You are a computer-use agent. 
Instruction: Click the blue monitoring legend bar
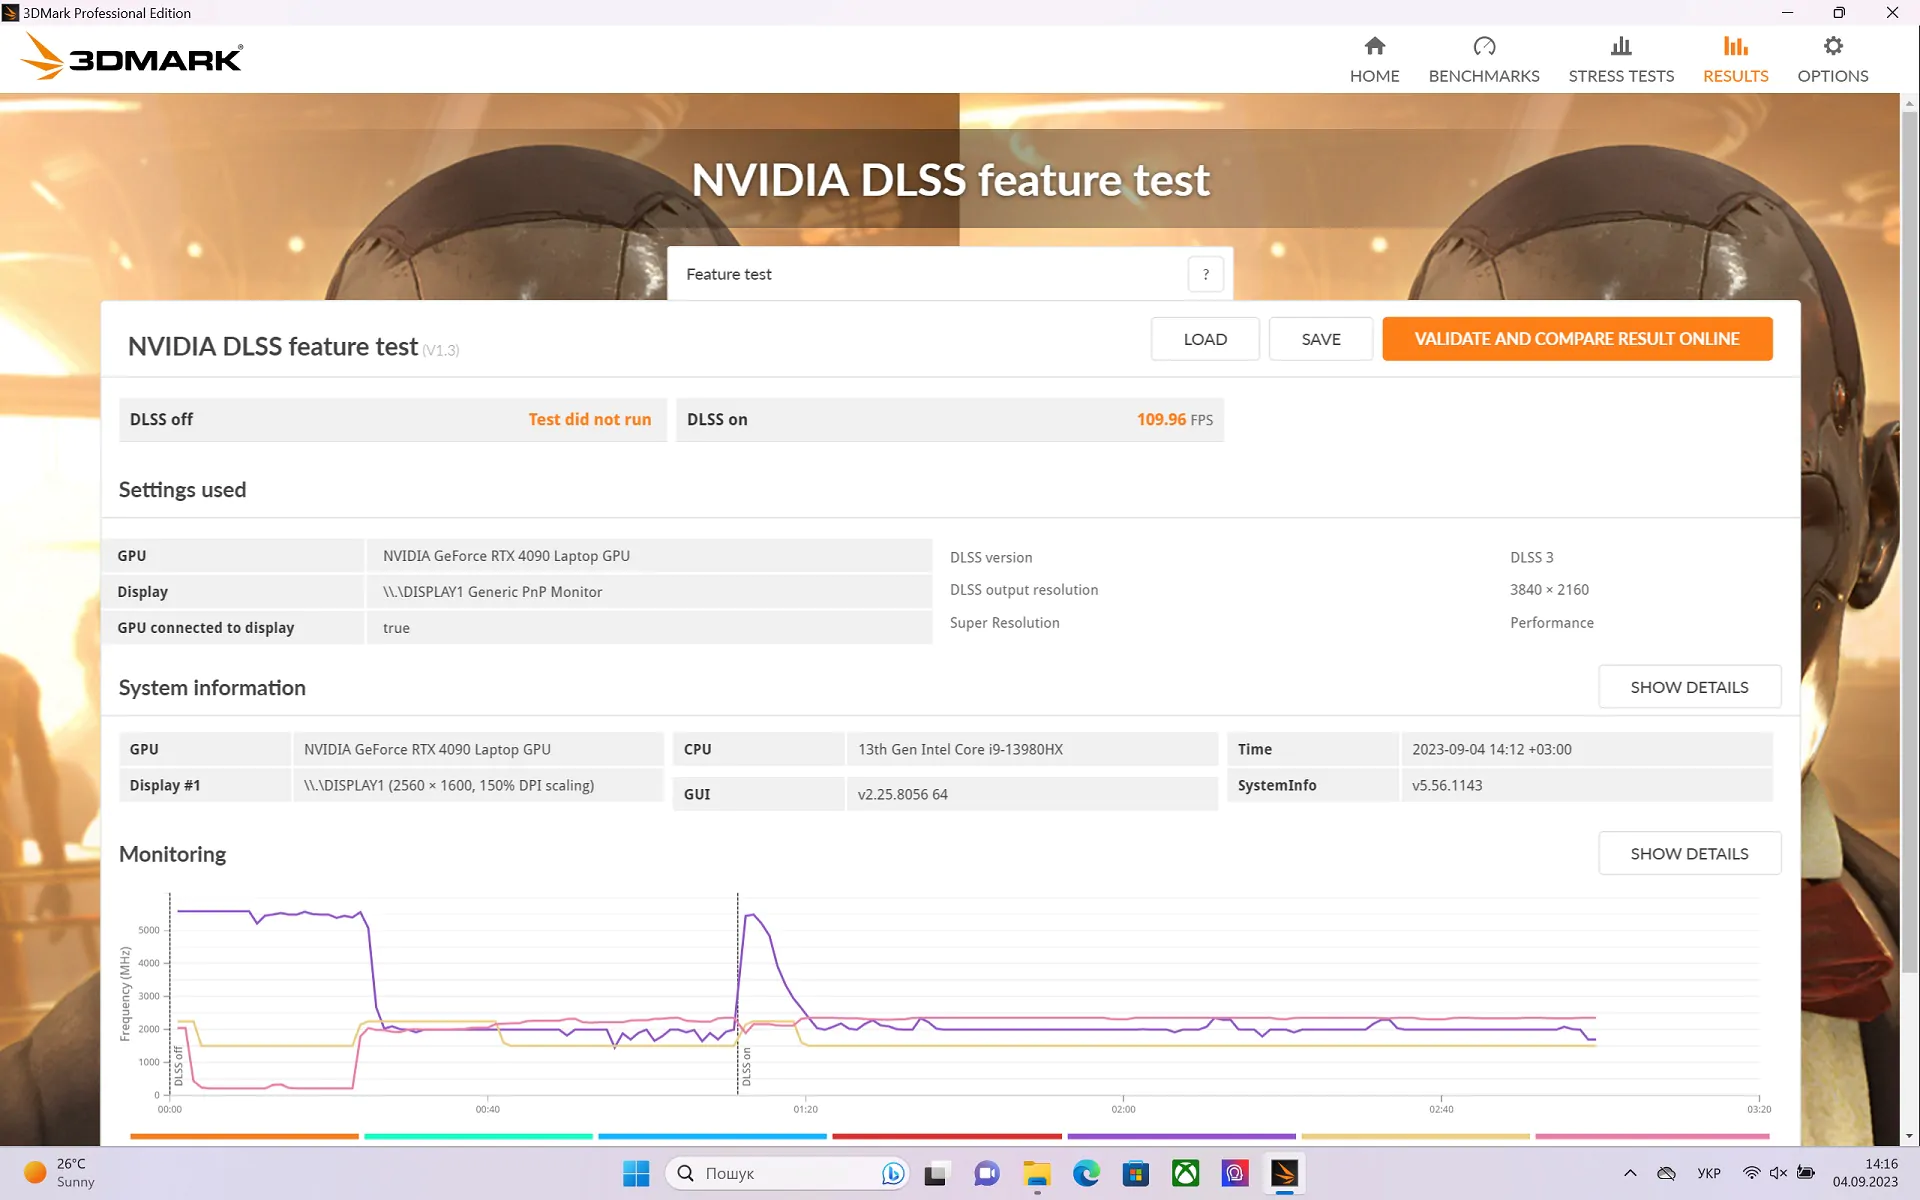pyautogui.click(x=712, y=1136)
